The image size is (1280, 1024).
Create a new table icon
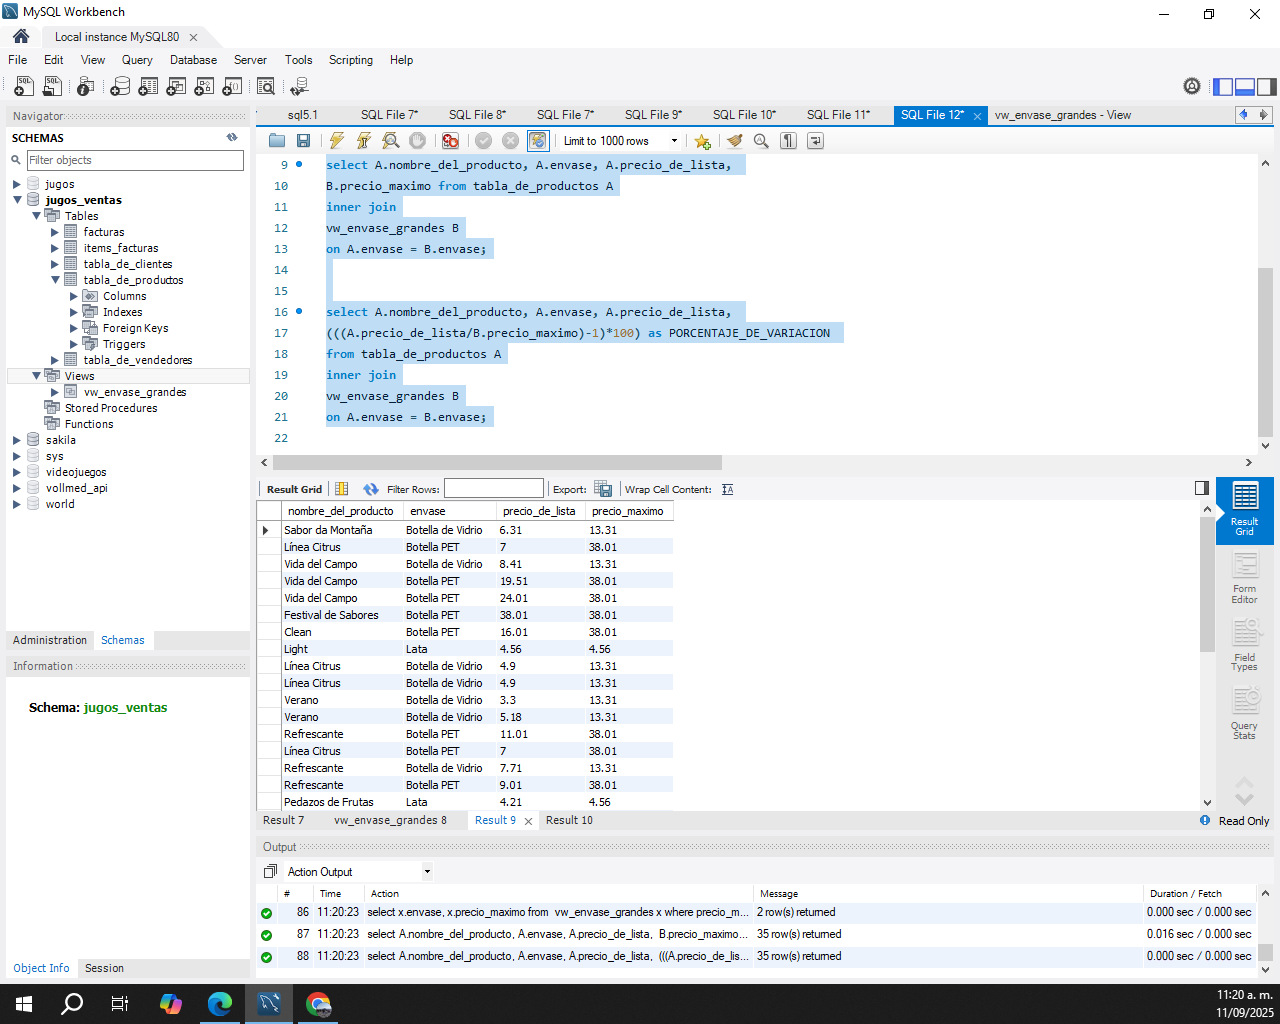tap(148, 87)
